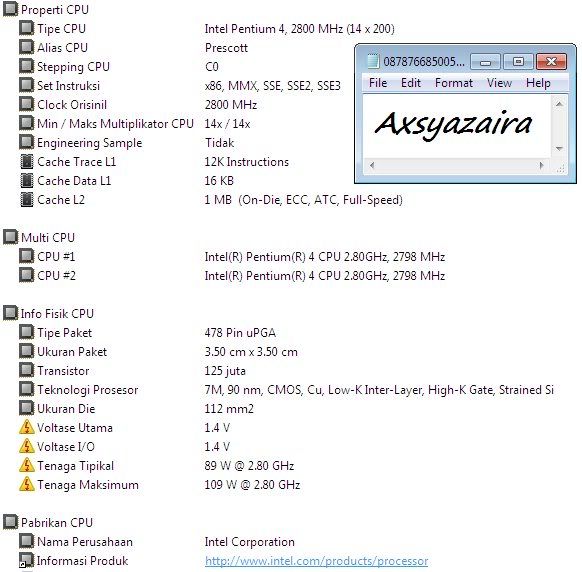Select the Teknologi Prosesor row
Viewport: 582px width, 572px height.
point(287,389)
